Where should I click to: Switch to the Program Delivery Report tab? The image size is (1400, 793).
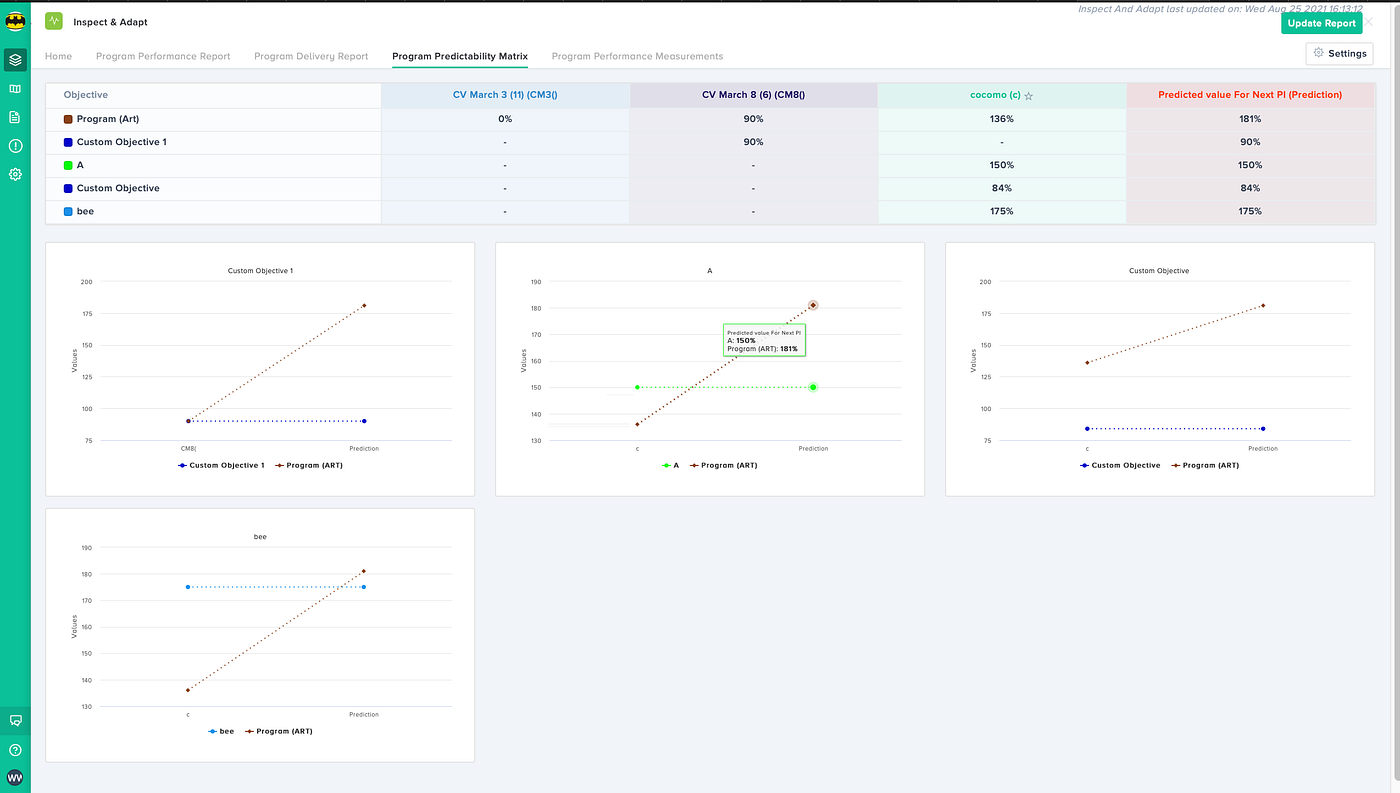tap(311, 55)
